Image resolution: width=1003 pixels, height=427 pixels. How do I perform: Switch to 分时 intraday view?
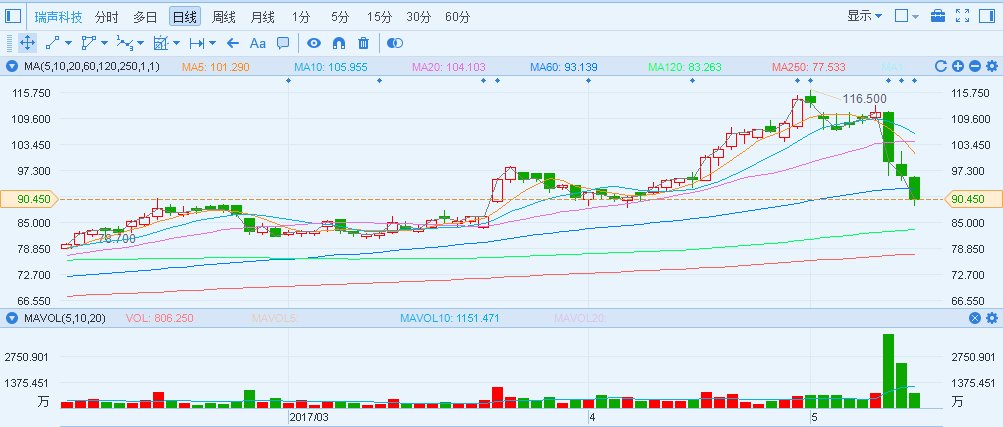(106, 17)
